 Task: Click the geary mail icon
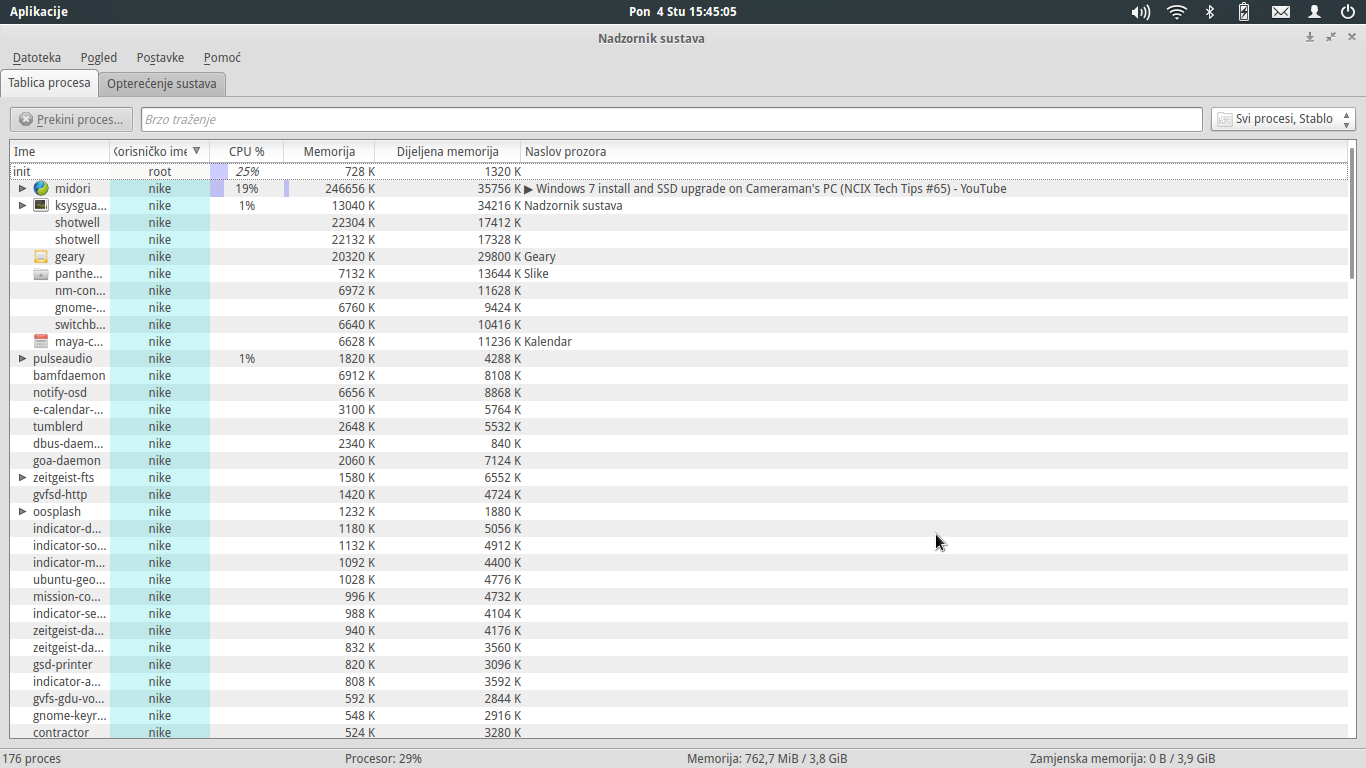pyautogui.click(x=41, y=257)
